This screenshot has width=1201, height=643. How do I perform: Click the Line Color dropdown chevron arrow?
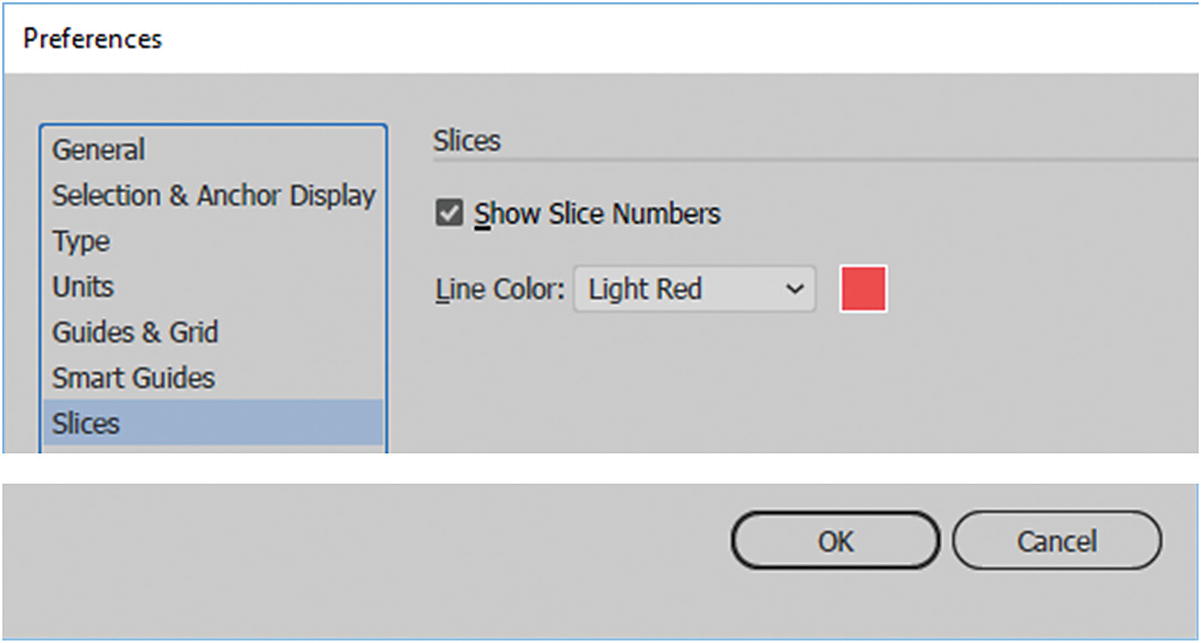[x=795, y=290]
